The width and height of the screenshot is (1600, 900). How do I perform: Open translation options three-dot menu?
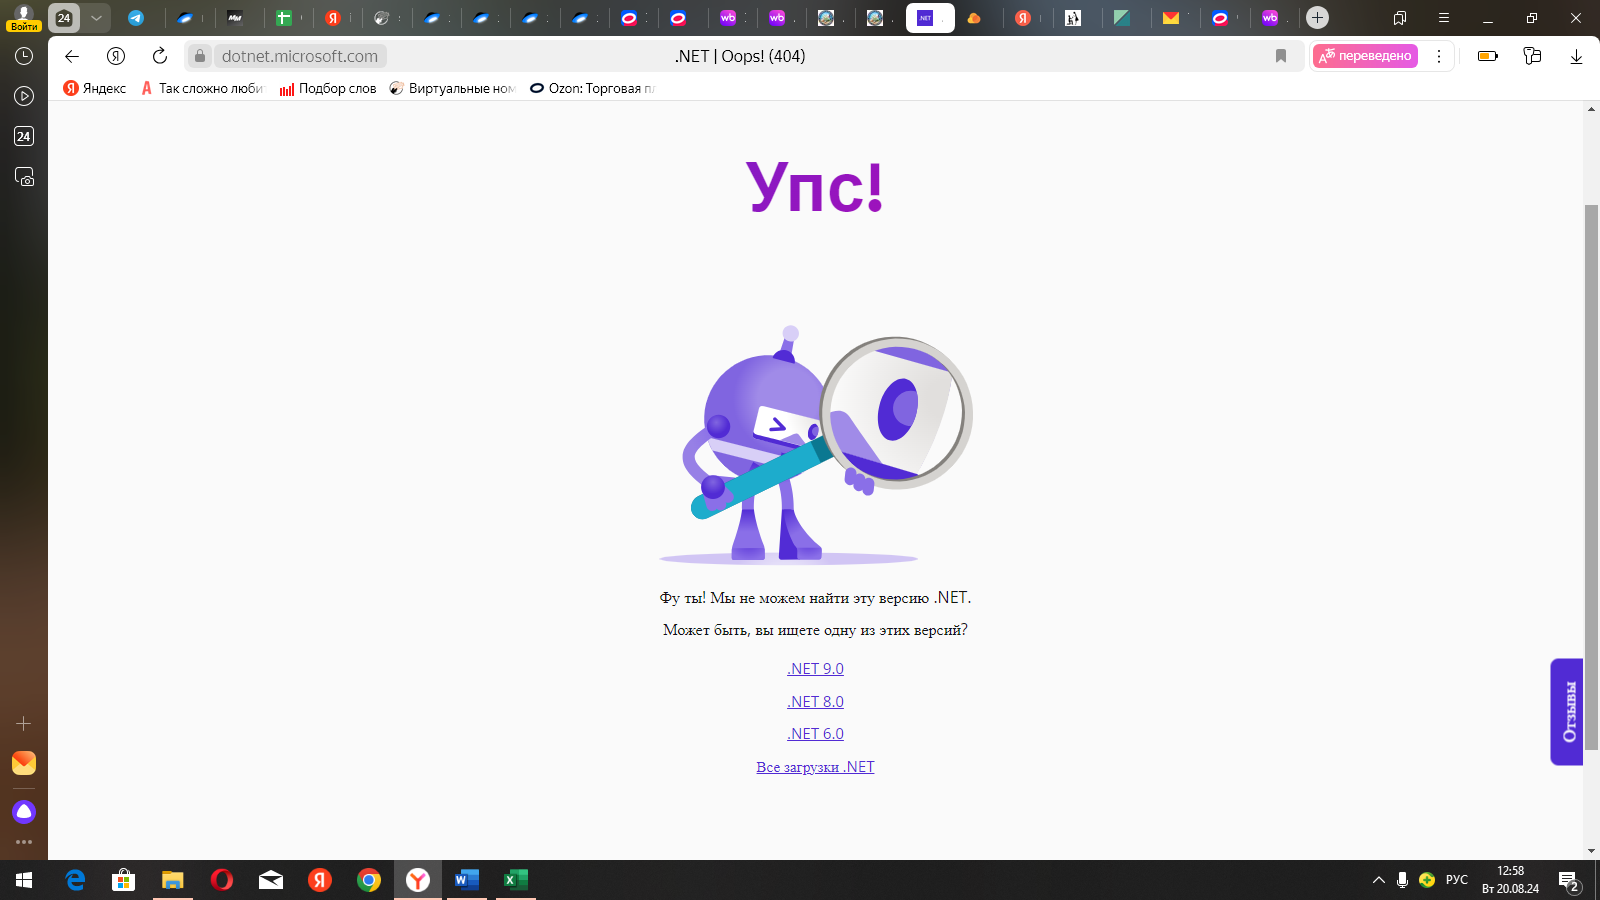coord(1439,56)
